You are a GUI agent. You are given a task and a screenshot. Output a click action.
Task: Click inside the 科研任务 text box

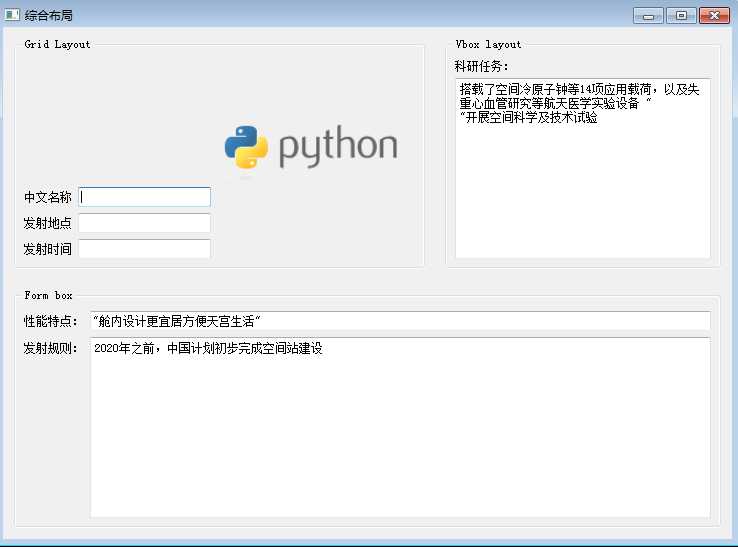583,169
